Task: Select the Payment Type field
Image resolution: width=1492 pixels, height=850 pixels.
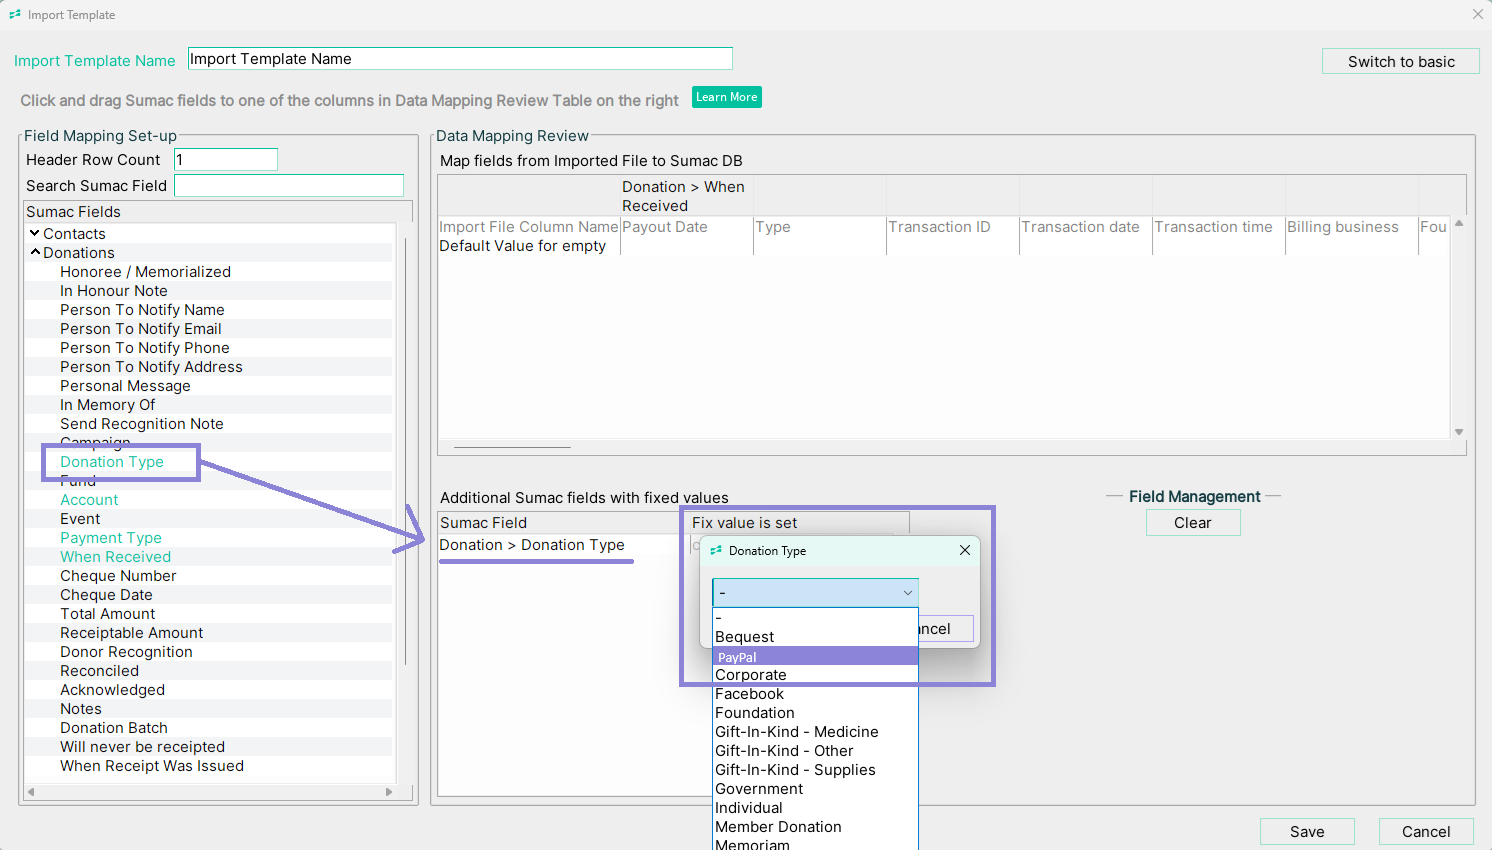Action: pos(111,538)
